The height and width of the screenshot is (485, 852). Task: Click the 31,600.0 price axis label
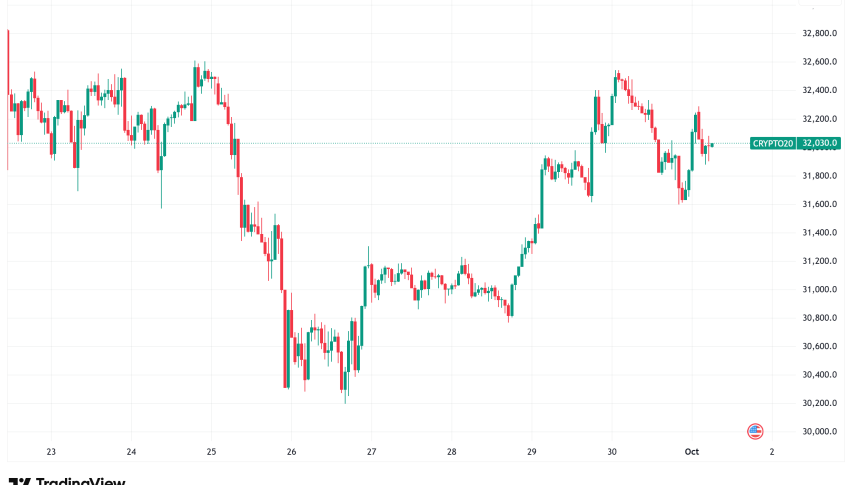(x=819, y=204)
